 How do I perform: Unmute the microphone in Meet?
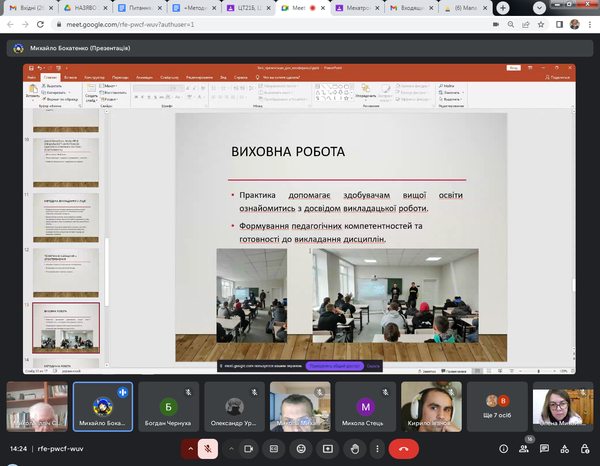pos(207,450)
